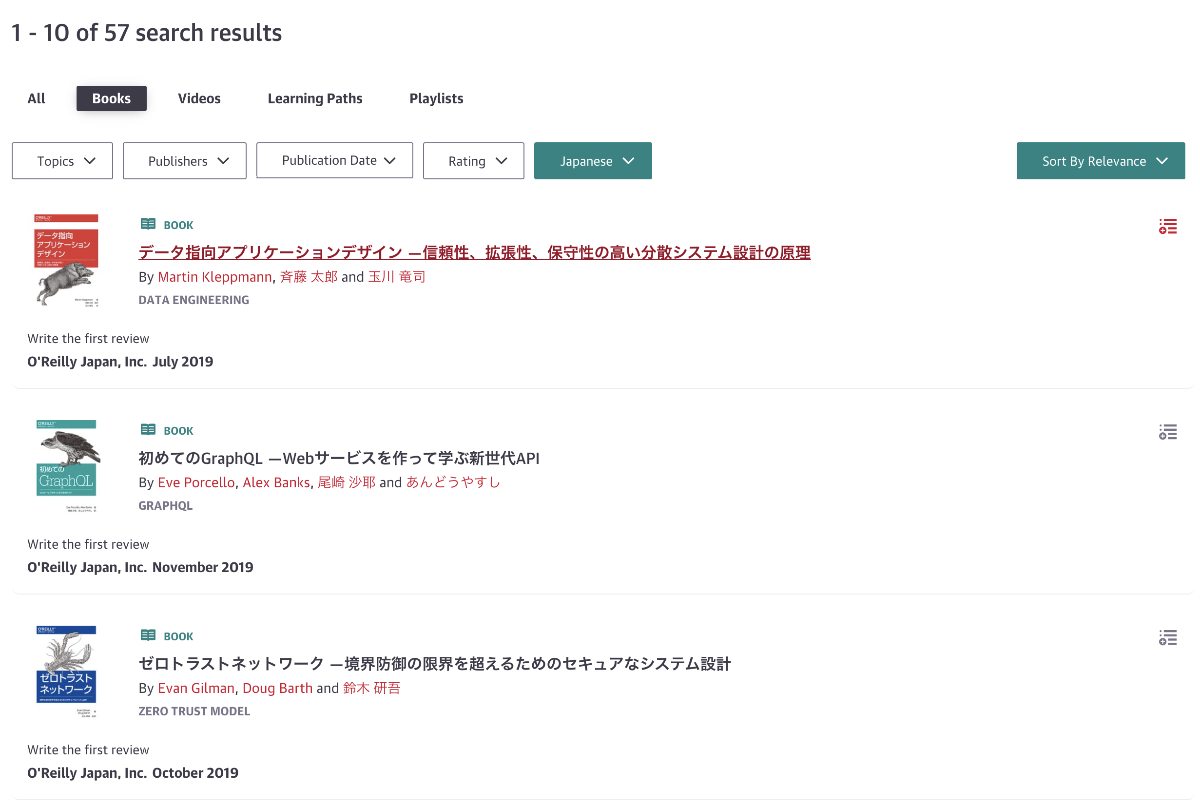The height and width of the screenshot is (806, 1200).
Task: View author 尾崎 沙耶
Action: coord(346,483)
